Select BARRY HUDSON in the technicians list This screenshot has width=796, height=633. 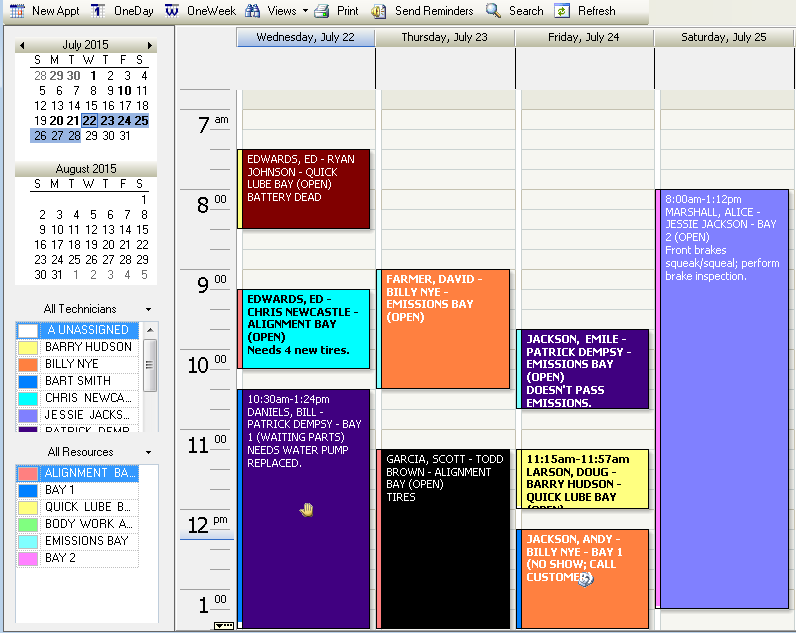click(x=87, y=347)
